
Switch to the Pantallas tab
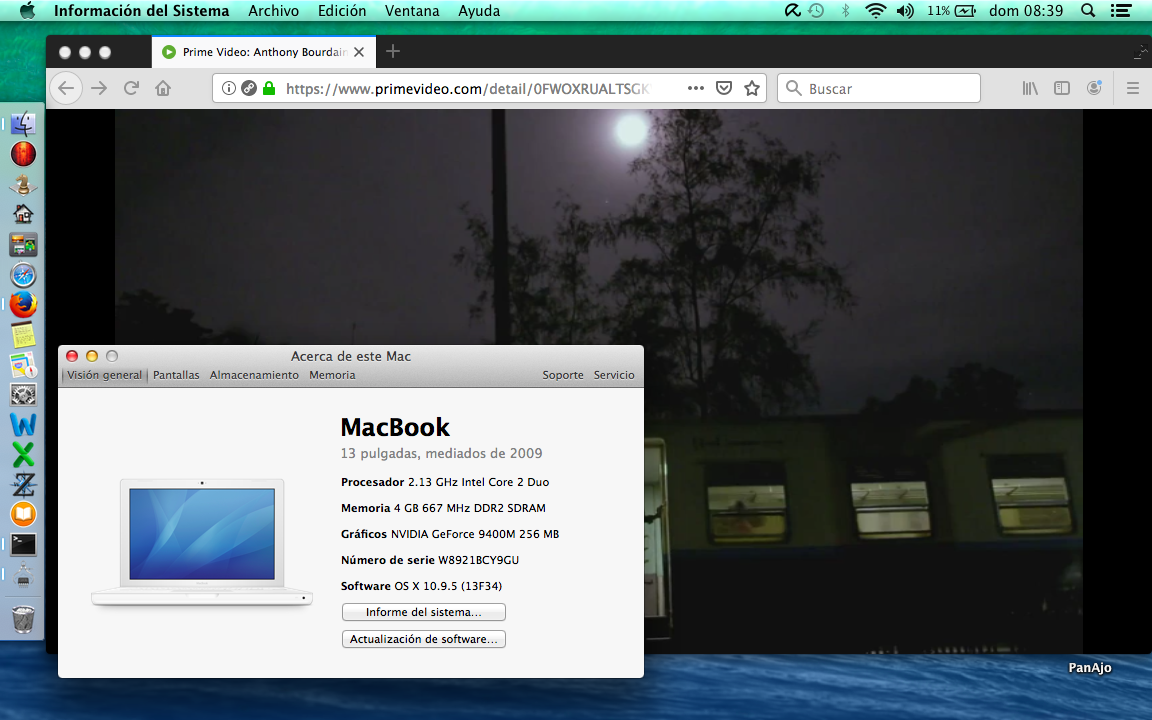[176, 375]
